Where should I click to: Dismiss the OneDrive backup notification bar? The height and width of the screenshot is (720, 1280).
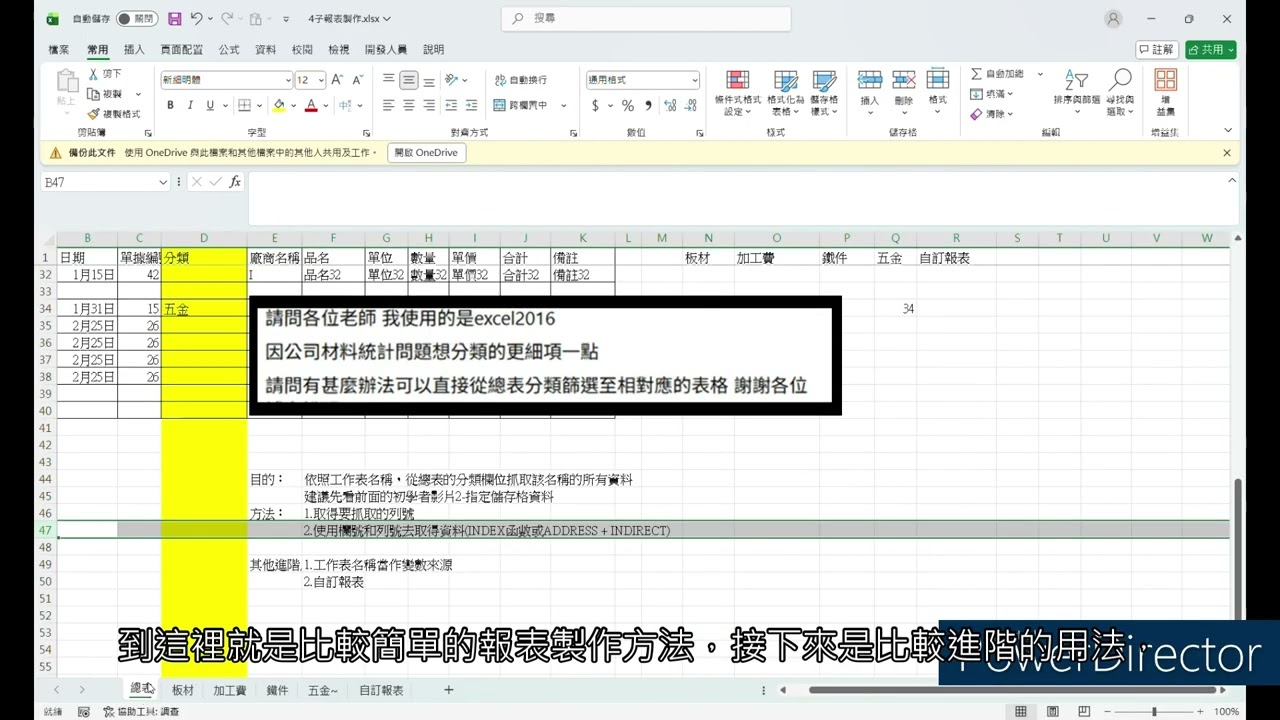coord(1227,153)
